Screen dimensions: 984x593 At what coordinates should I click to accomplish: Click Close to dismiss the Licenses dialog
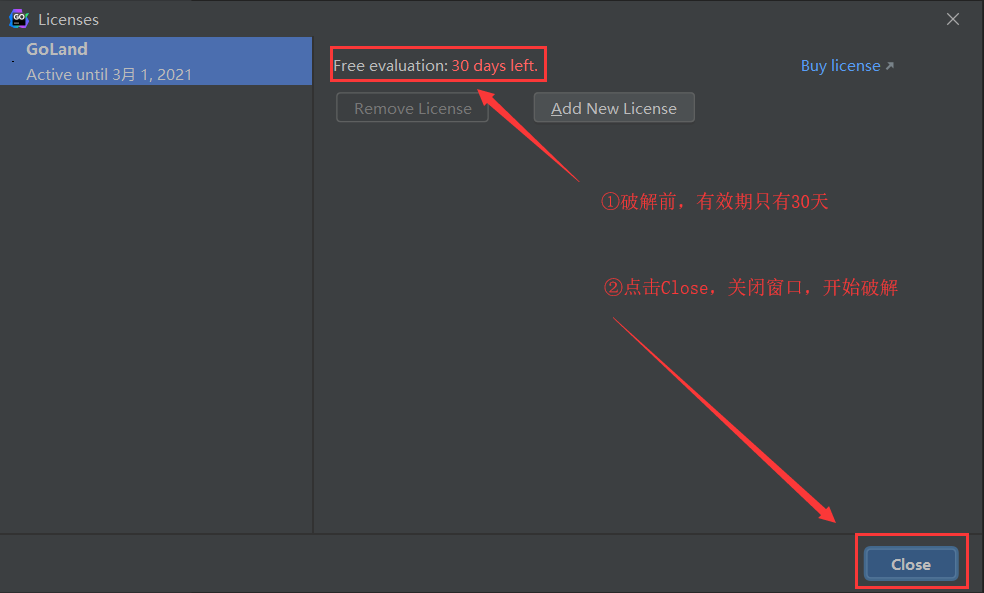909,563
